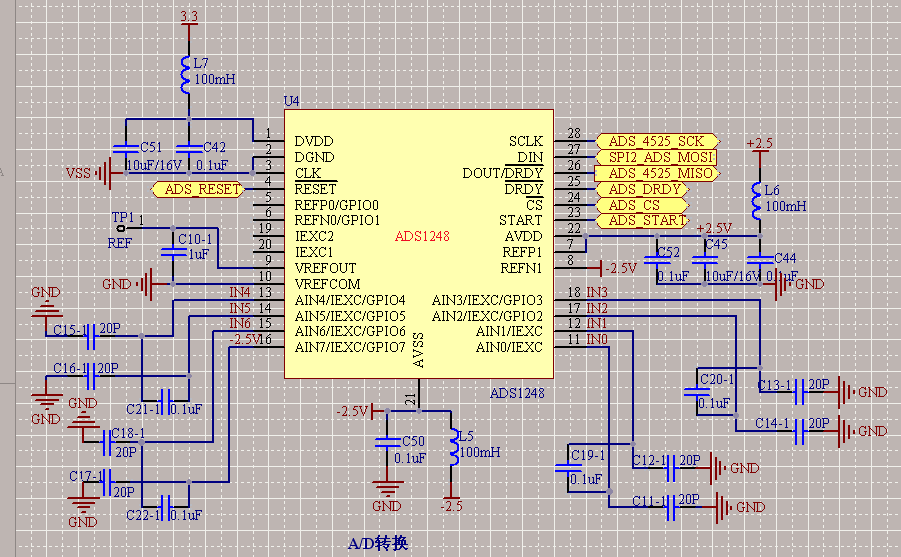Screen dimensions: 901x557
Task: Click the A/D转换 title text
Action: click(x=378, y=543)
